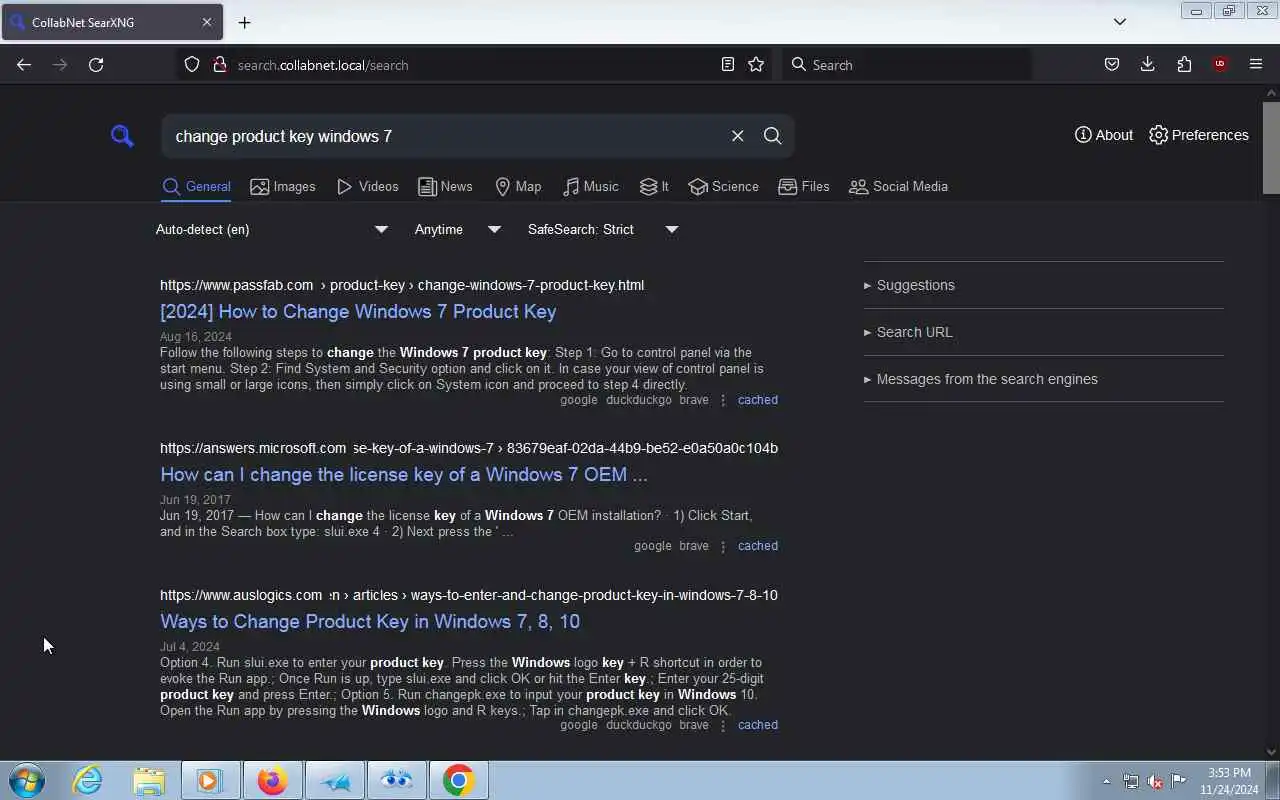Switch to the Videos tab
This screenshot has width=1280, height=800.
tap(368, 187)
